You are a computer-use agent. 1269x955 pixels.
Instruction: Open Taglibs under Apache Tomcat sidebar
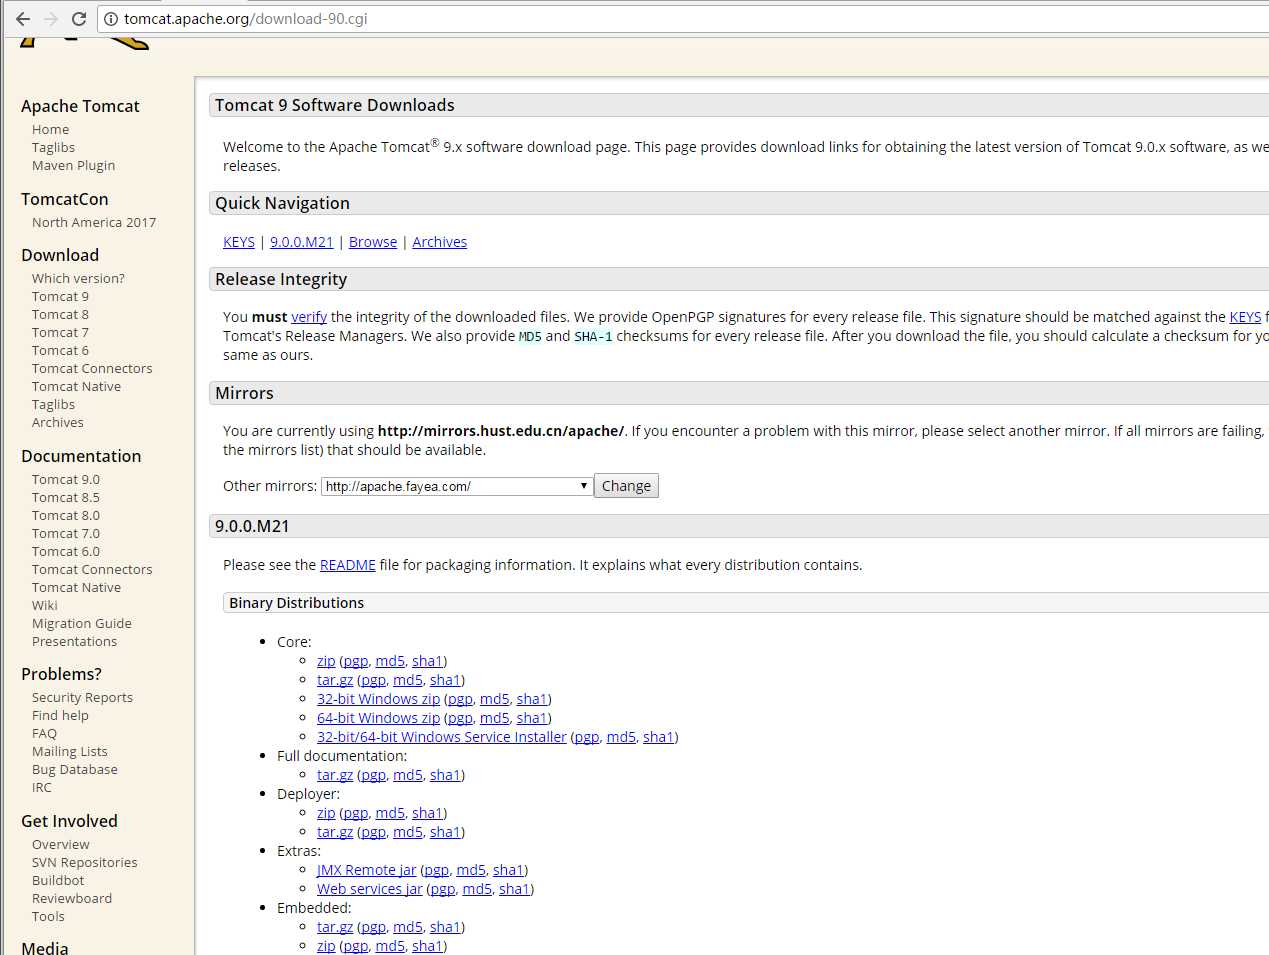click(53, 148)
